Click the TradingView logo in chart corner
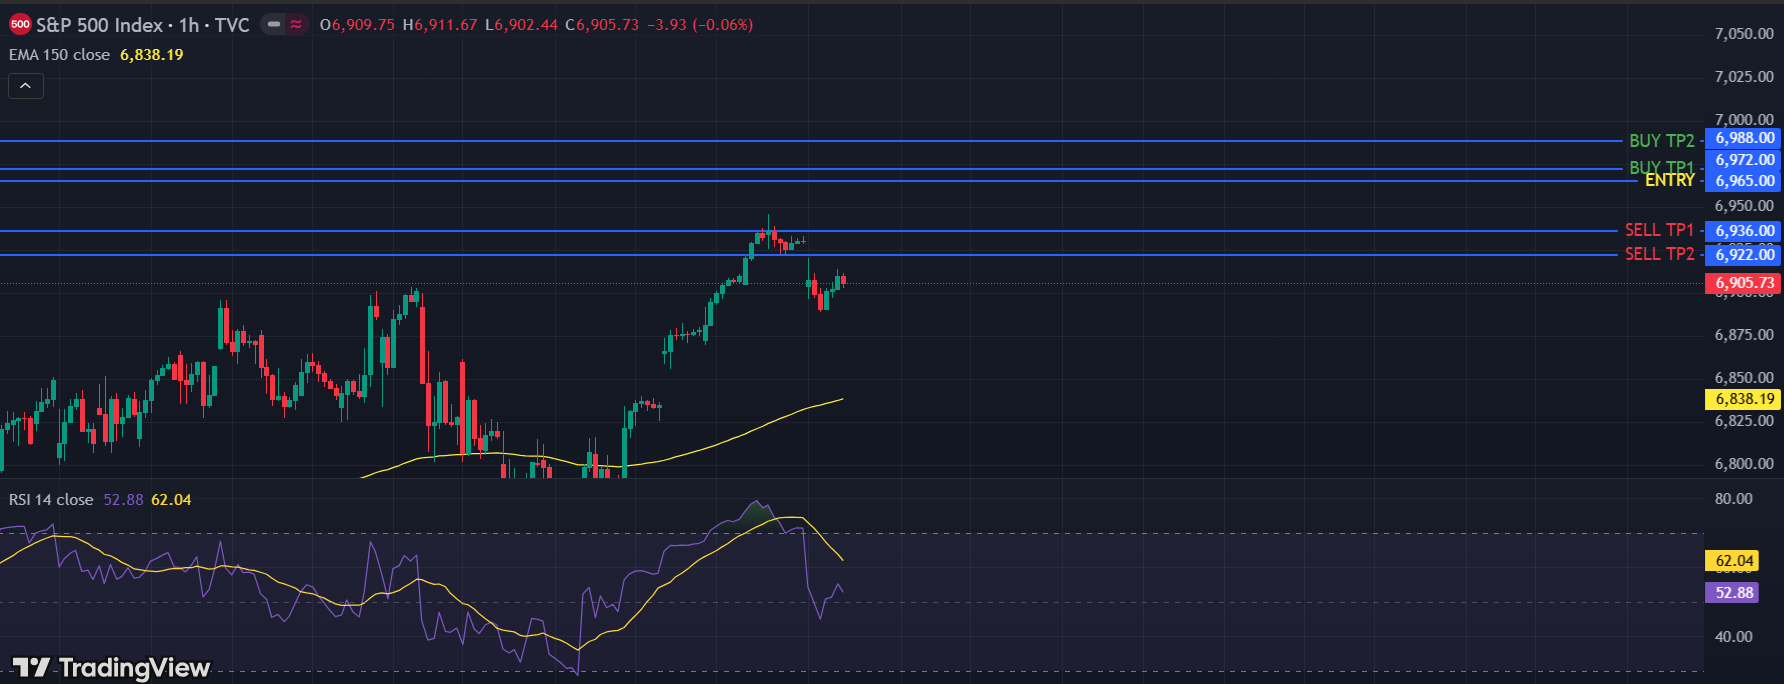 [x=111, y=667]
